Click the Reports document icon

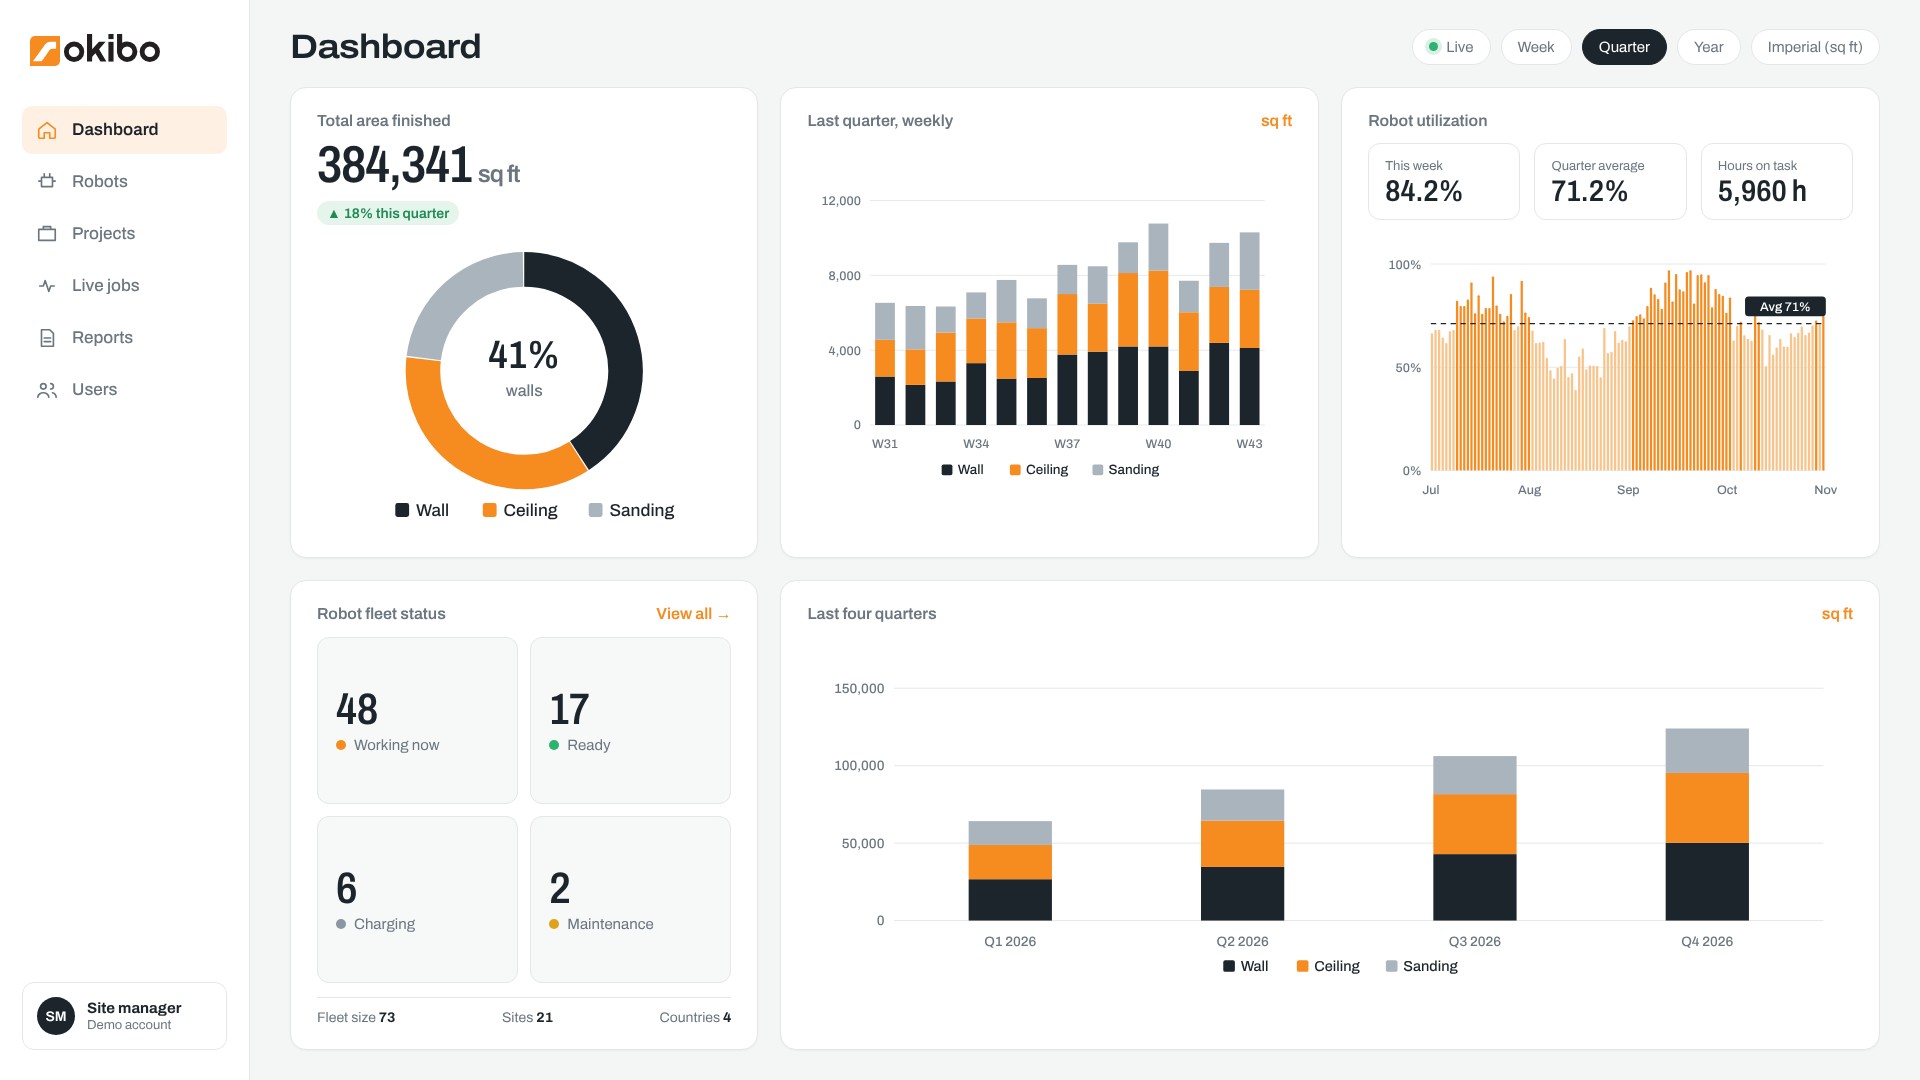click(47, 338)
